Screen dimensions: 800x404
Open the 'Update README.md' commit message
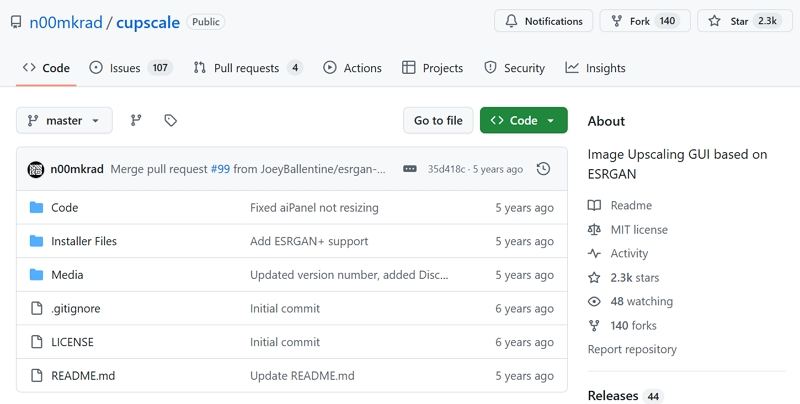point(302,376)
